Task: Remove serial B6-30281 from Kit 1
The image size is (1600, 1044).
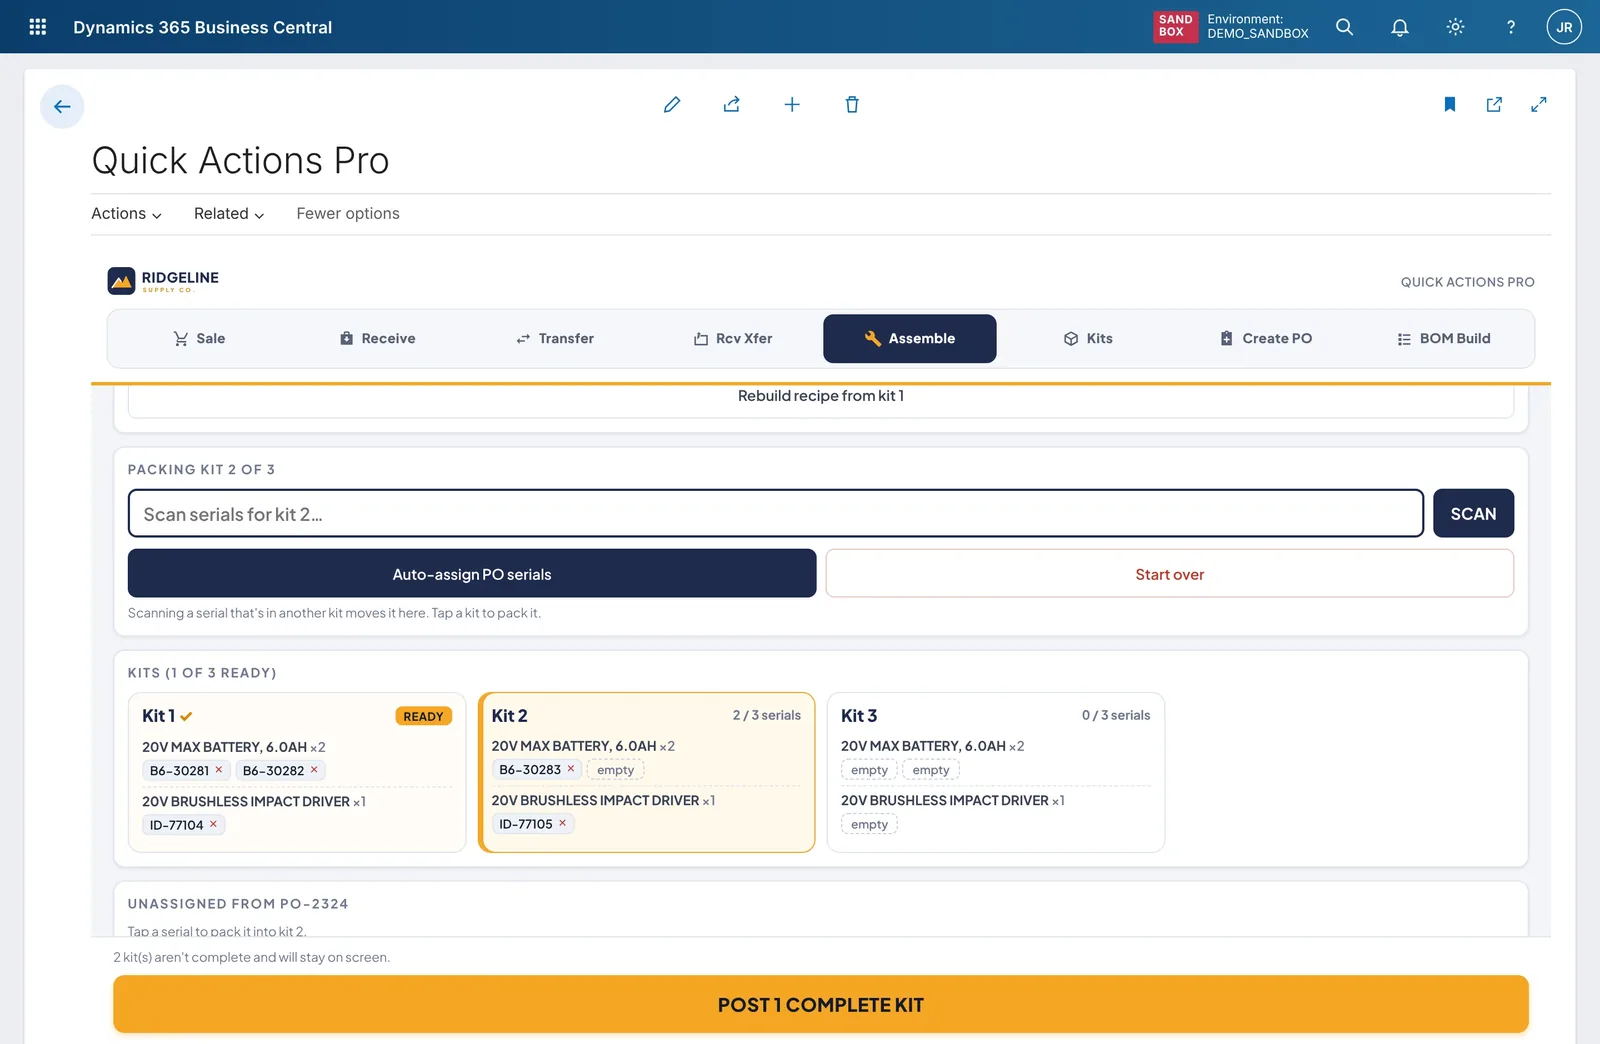Action: coord(219,770)
